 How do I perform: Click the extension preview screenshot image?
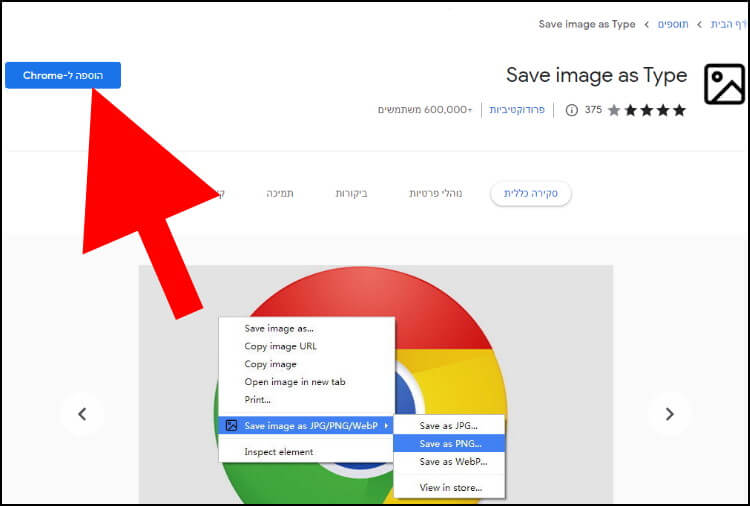click(x=375, y=384)
